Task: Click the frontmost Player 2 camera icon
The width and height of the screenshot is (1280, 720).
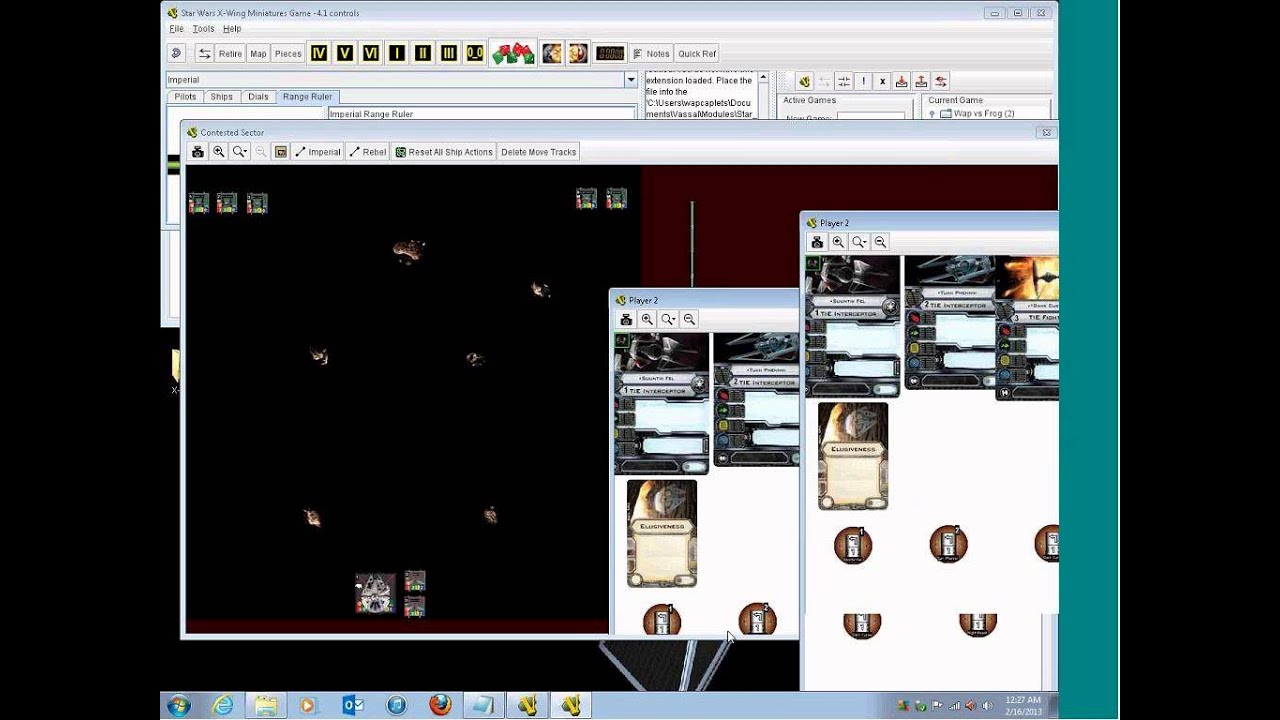Action: click(x=817, y=242)
